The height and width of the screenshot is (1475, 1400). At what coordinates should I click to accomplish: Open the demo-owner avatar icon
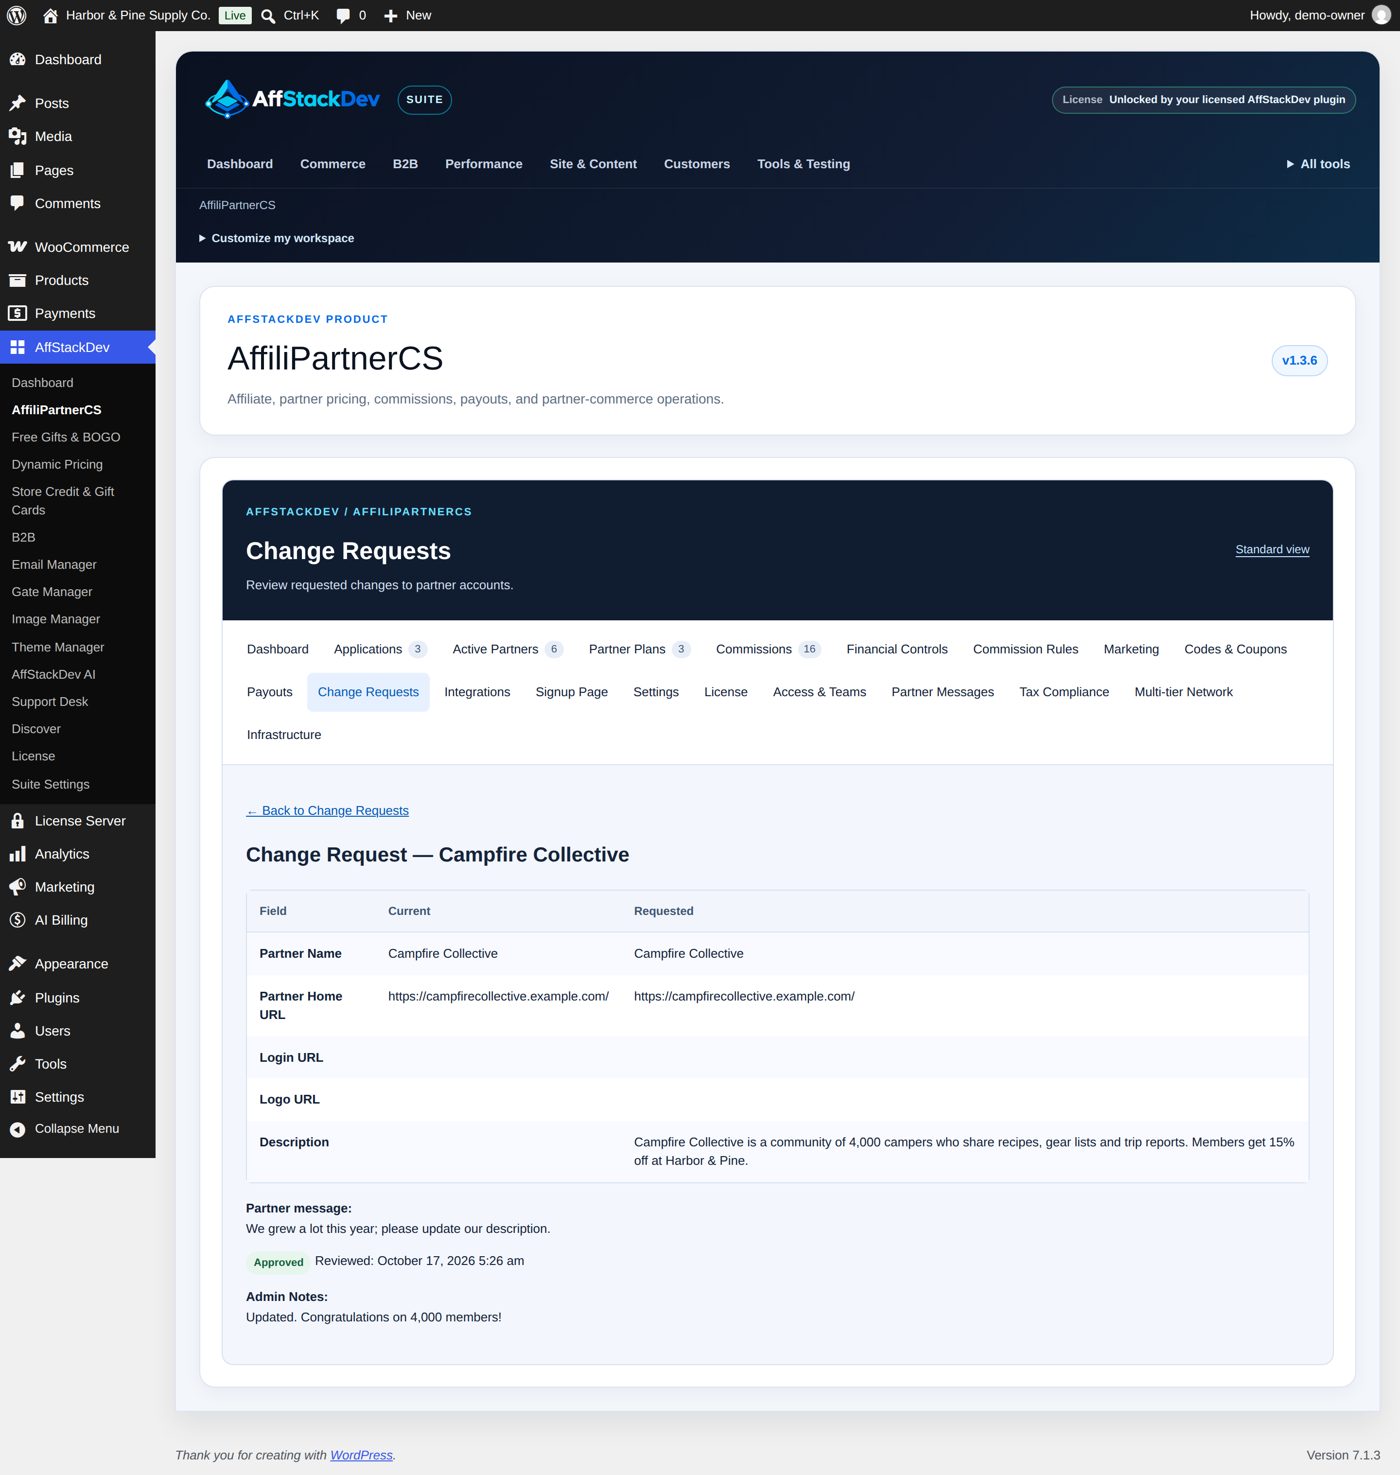tap(1381, 15)
